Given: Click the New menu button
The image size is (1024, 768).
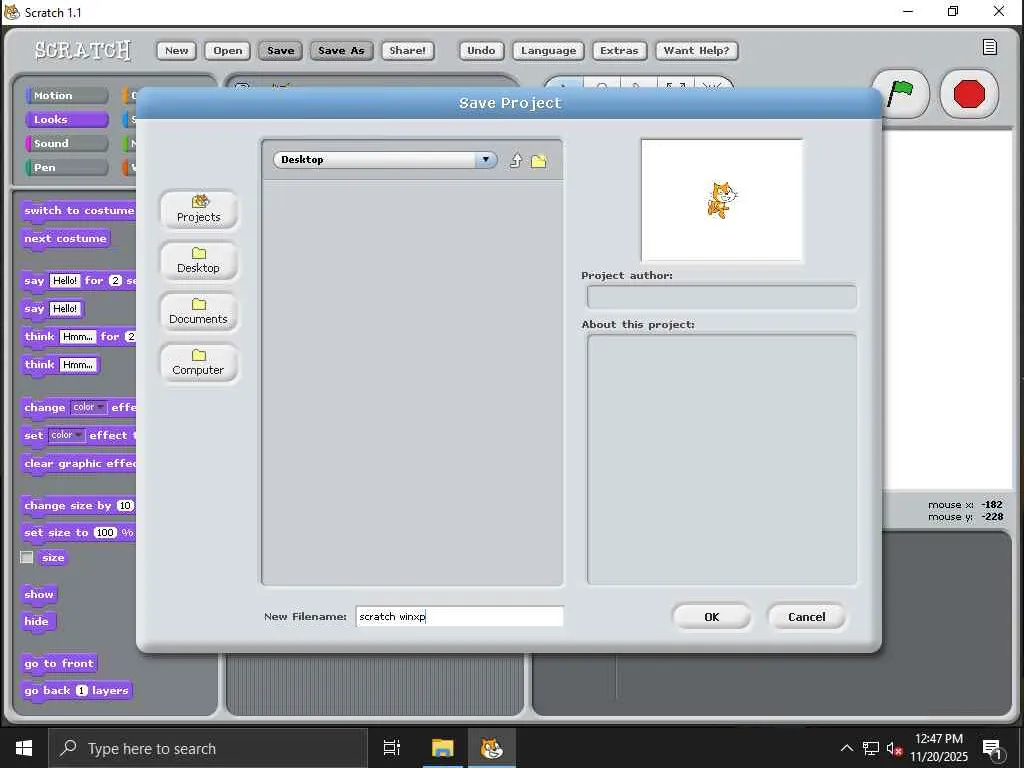Looking at the screenshot, I should pyautogui.click(x=176, y=50).
